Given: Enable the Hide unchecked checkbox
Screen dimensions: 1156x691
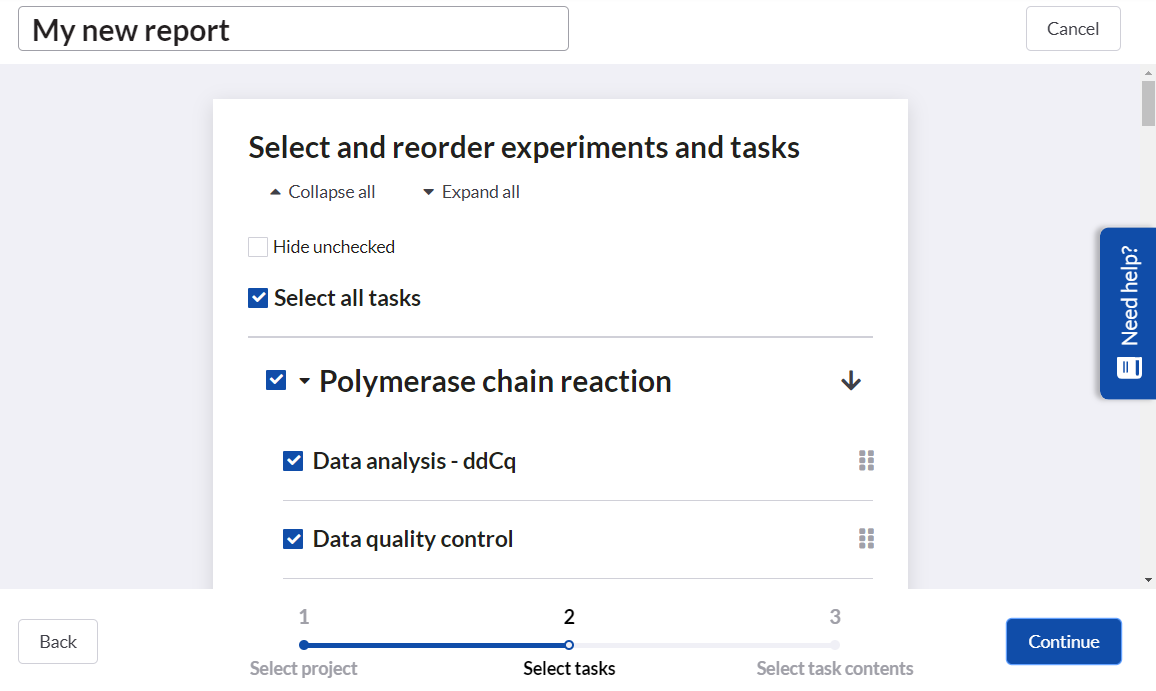Looking at the screenshot, I should (258, 247).
